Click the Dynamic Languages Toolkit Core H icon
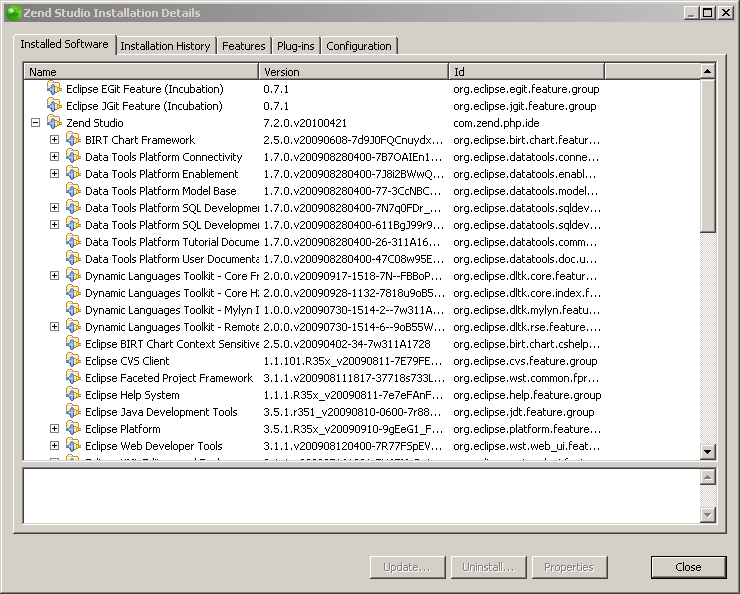The image size is (740, 594). 73,293
